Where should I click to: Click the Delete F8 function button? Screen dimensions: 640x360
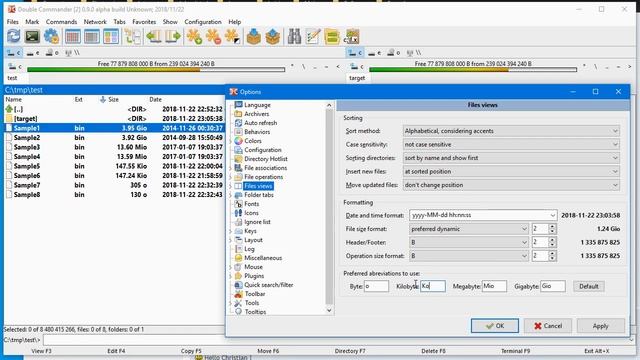tap(433, 351)
